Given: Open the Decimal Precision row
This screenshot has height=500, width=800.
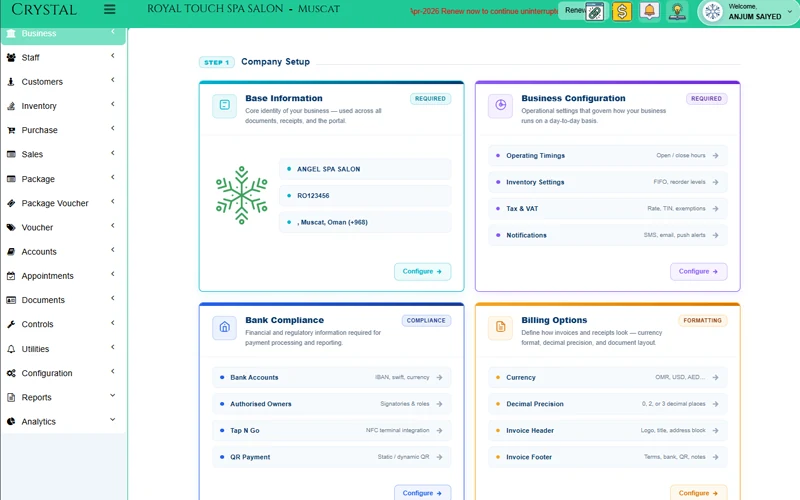Looking at the screenshot, I should point(608,404).
